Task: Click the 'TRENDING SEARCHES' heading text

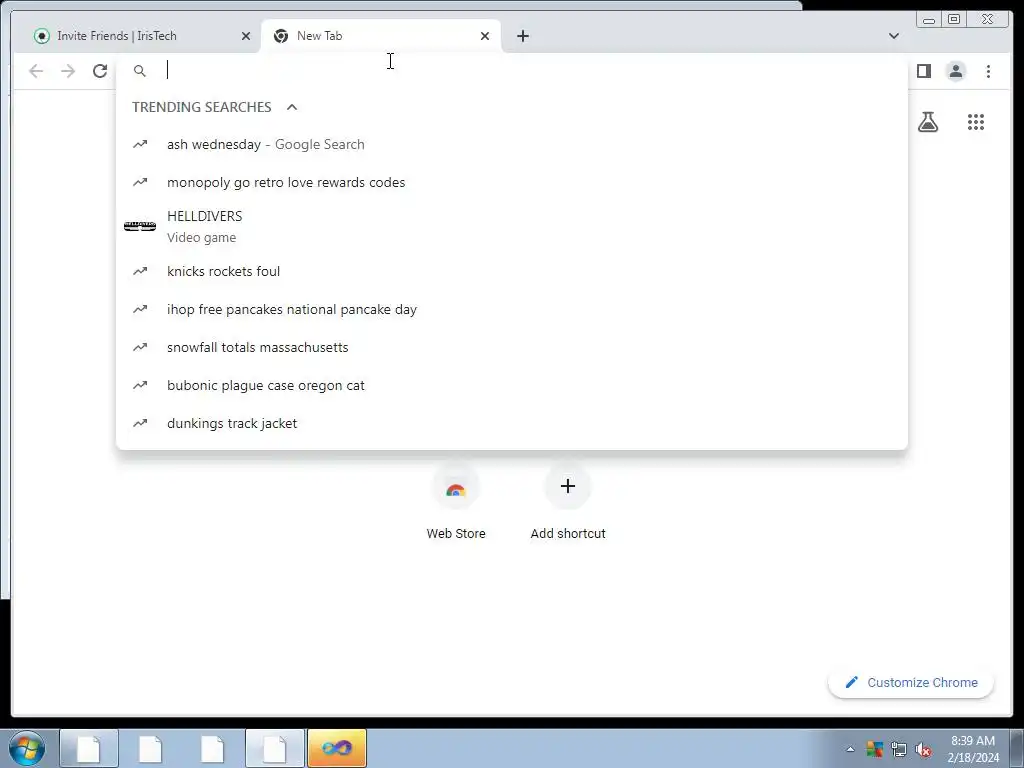Action: pyautogui.click(x=202, y=107)
